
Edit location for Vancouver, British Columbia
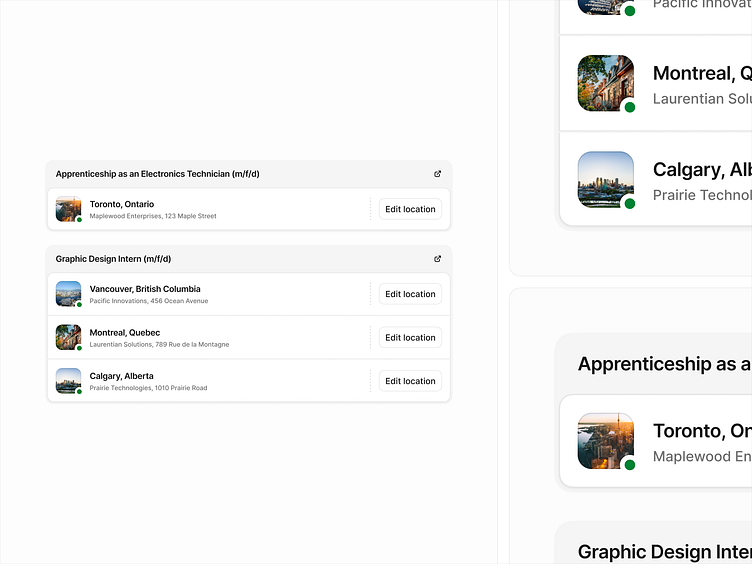[410, 294]
